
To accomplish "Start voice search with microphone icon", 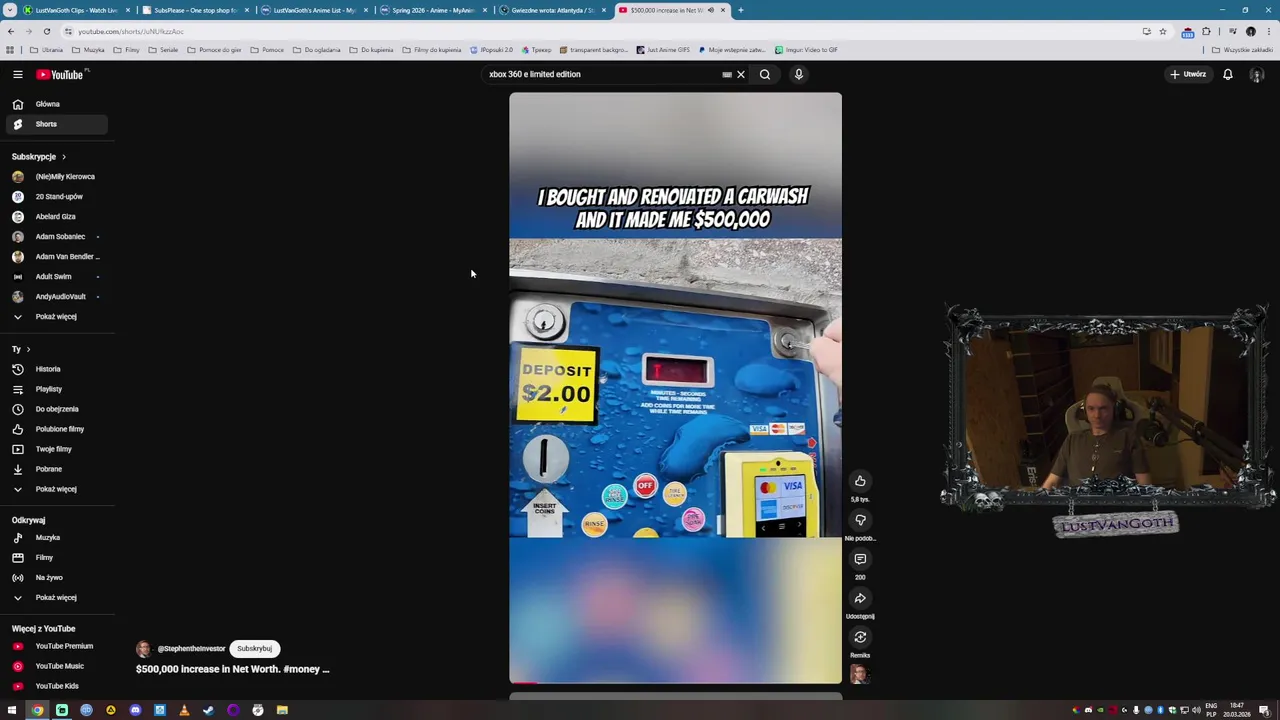I will (799, 74).
